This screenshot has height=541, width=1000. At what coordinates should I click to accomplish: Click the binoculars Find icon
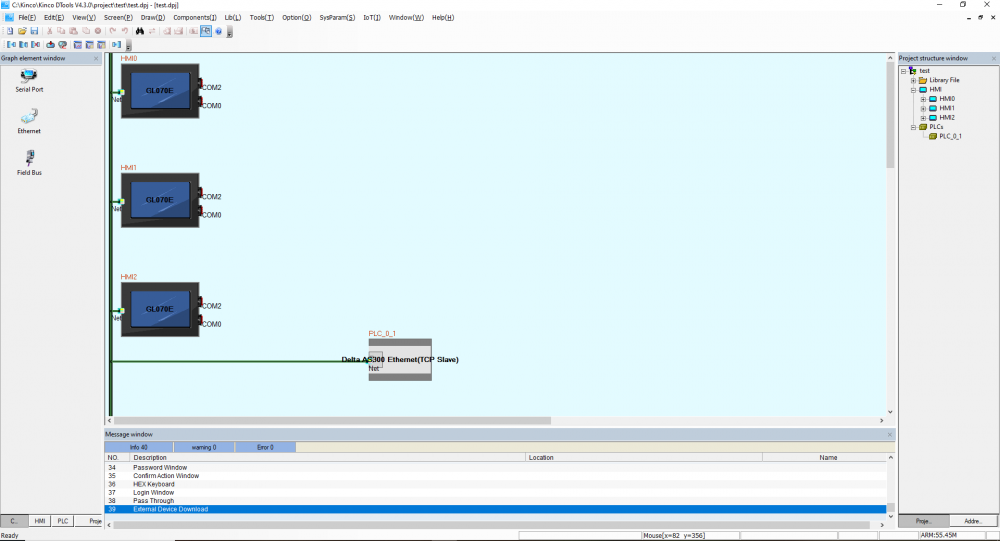click(x=140, y=31)
